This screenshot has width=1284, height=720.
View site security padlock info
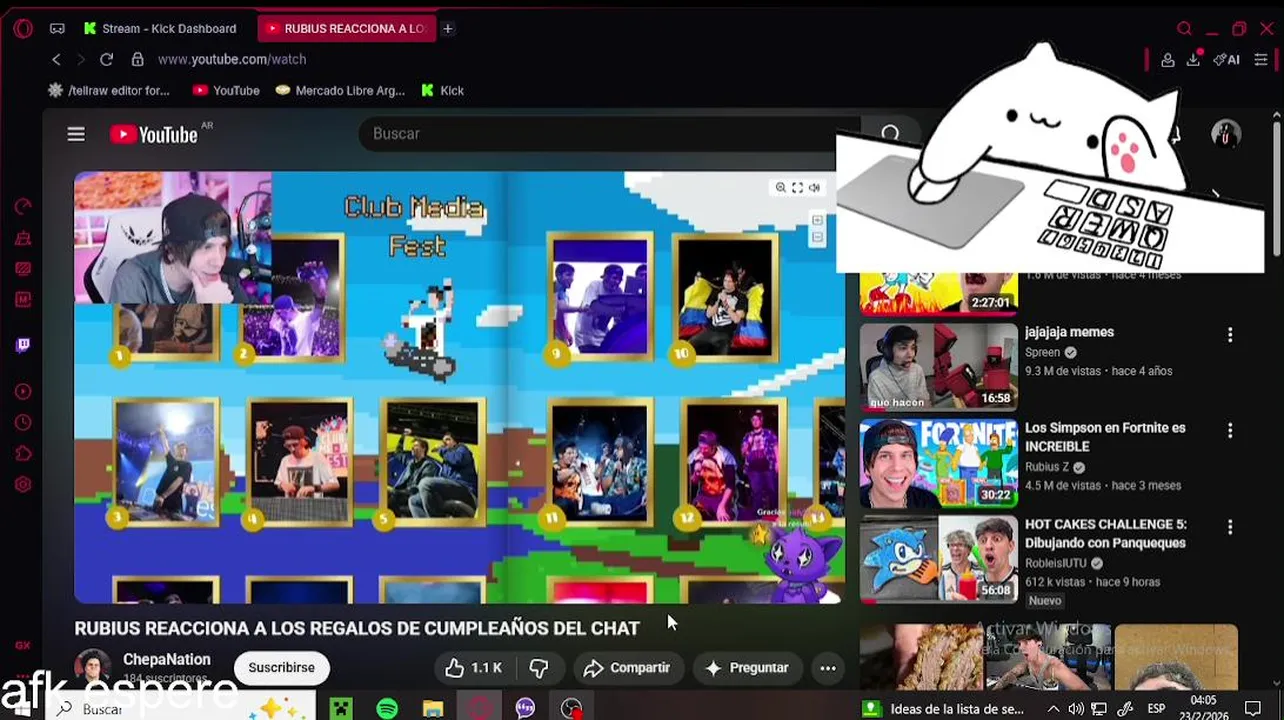tap(138, 59)
